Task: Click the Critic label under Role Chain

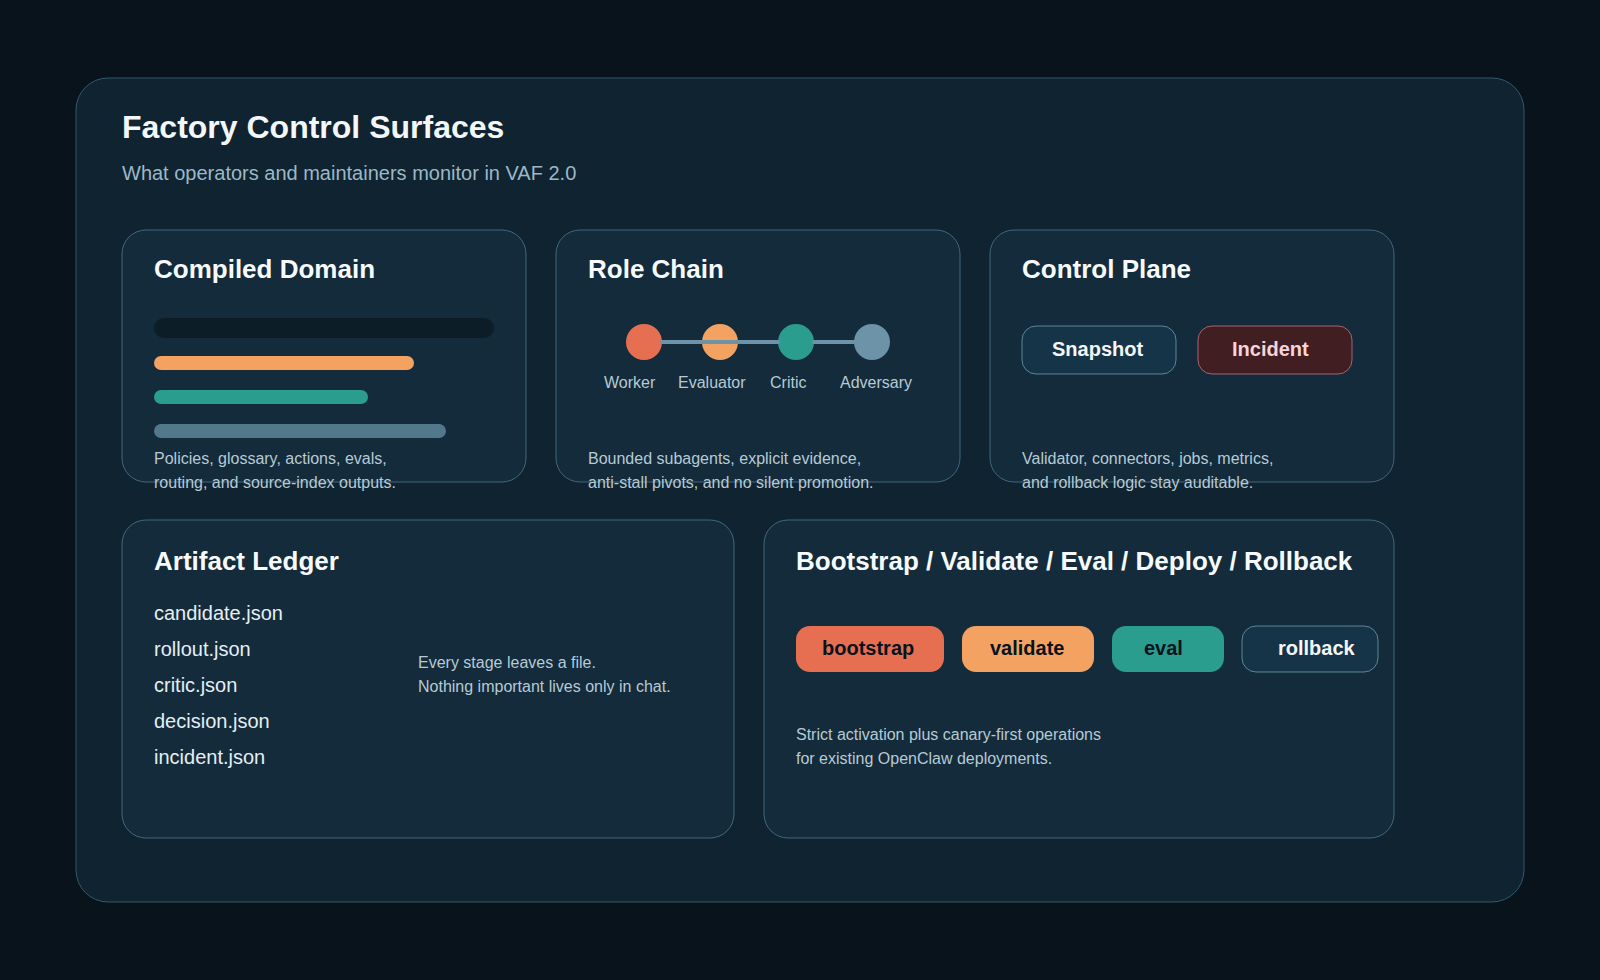Action: [x=788, y=382]
